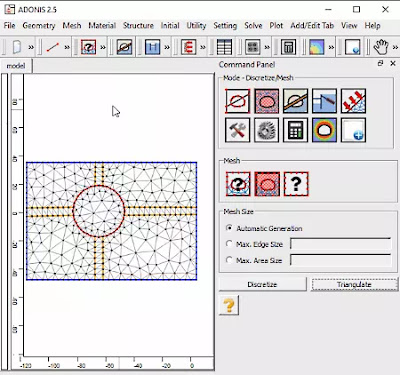Select boundary load arrows mode icon
The height and width of the screenshot is (375, 400).
click(353, 101)
